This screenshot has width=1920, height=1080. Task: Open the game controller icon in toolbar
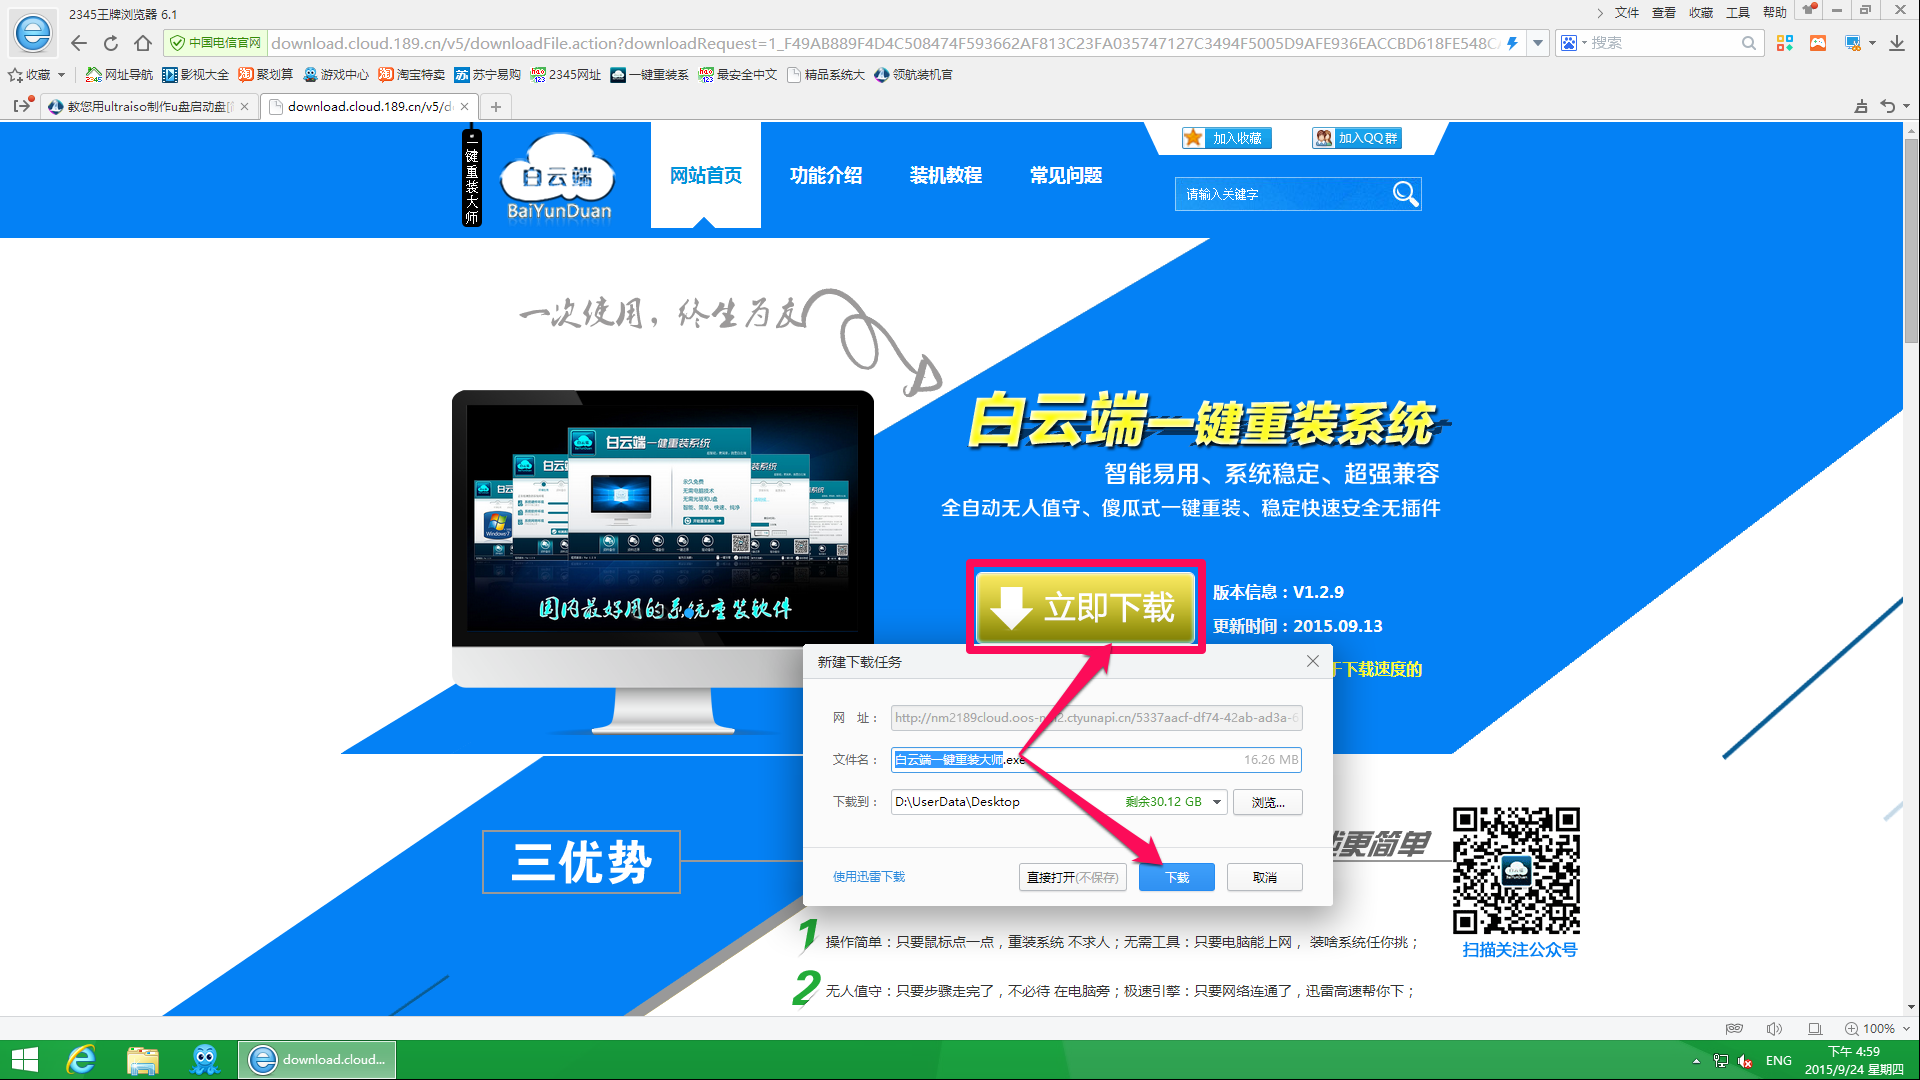pyautogui.click(x=1818, y=43)
